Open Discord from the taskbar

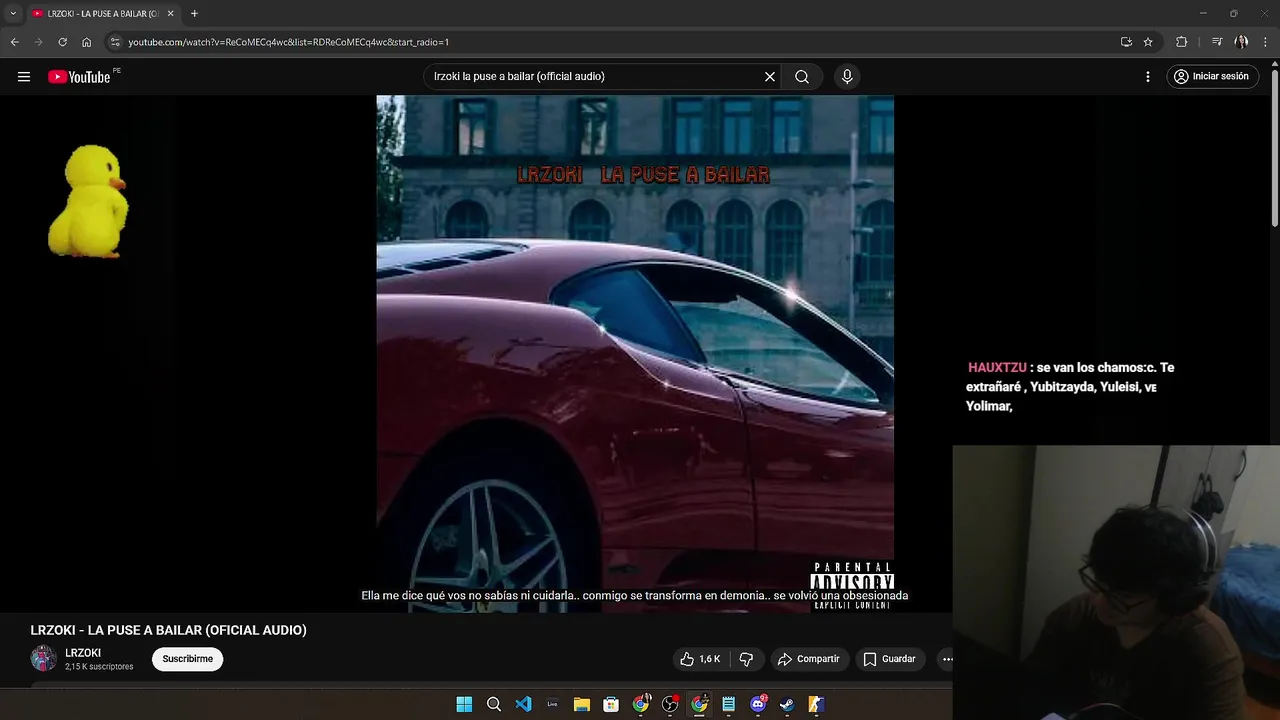758,704
